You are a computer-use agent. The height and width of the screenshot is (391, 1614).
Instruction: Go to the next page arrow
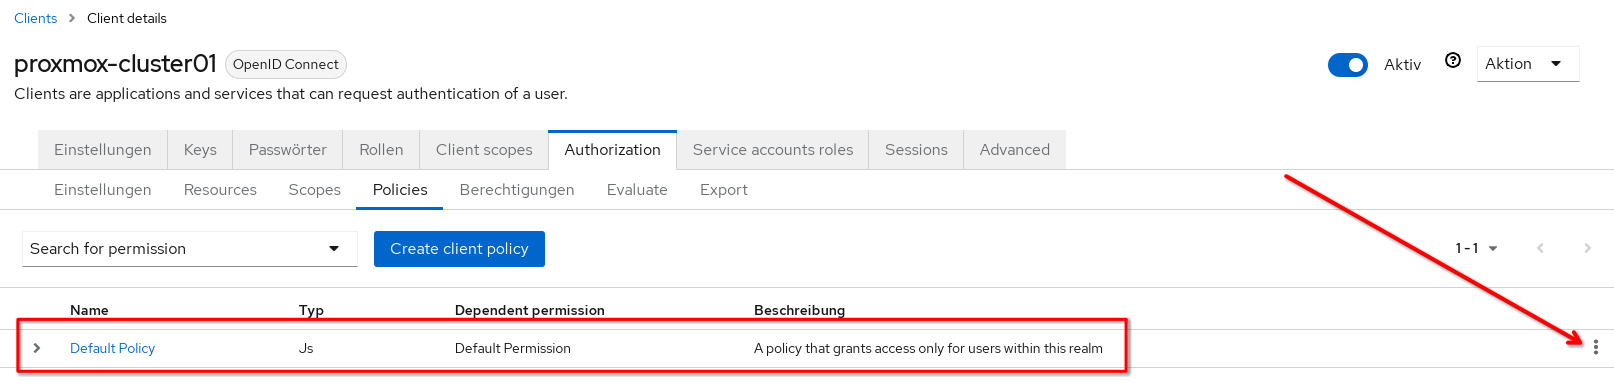coord(1587,248)
